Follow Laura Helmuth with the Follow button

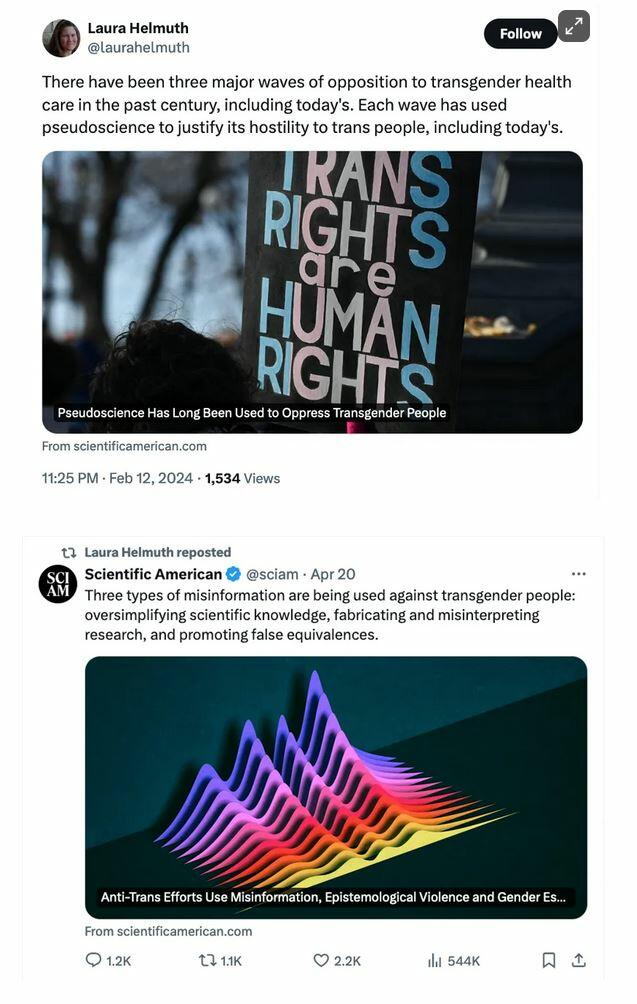[x=520, y=33]
